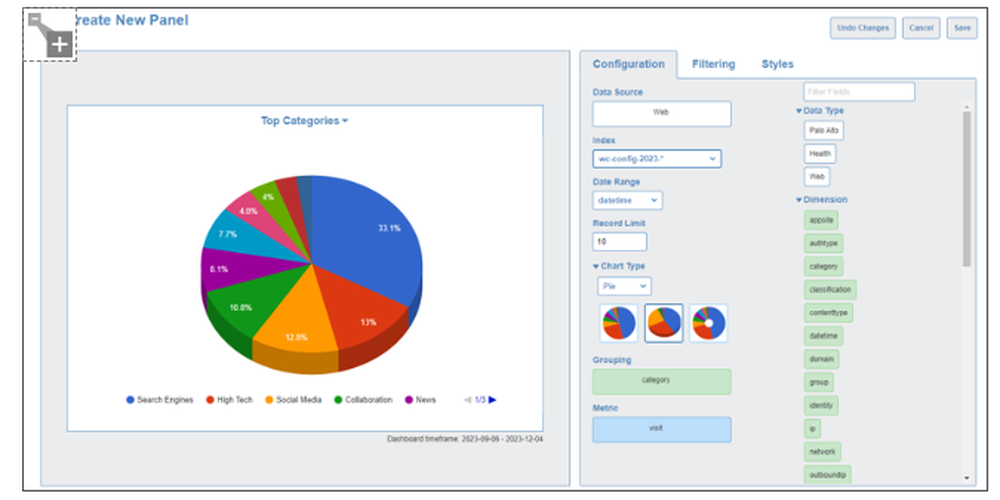Collapse the Data Type section
The width and height of the screenshot is (1000, 500).
coord(820,111)
